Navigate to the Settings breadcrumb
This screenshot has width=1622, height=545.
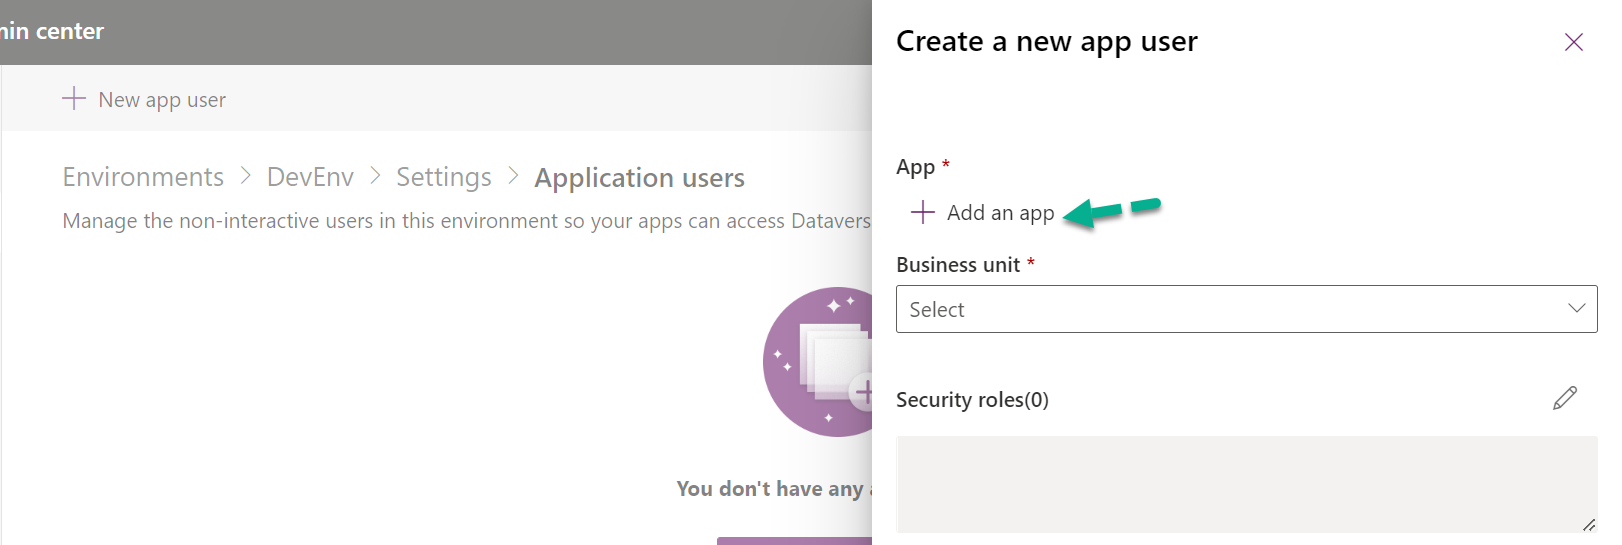click(x=443, y=177)
